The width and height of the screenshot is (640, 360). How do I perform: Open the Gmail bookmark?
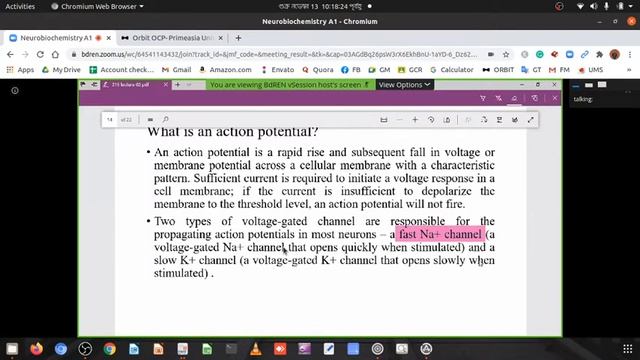coord(176,70)
